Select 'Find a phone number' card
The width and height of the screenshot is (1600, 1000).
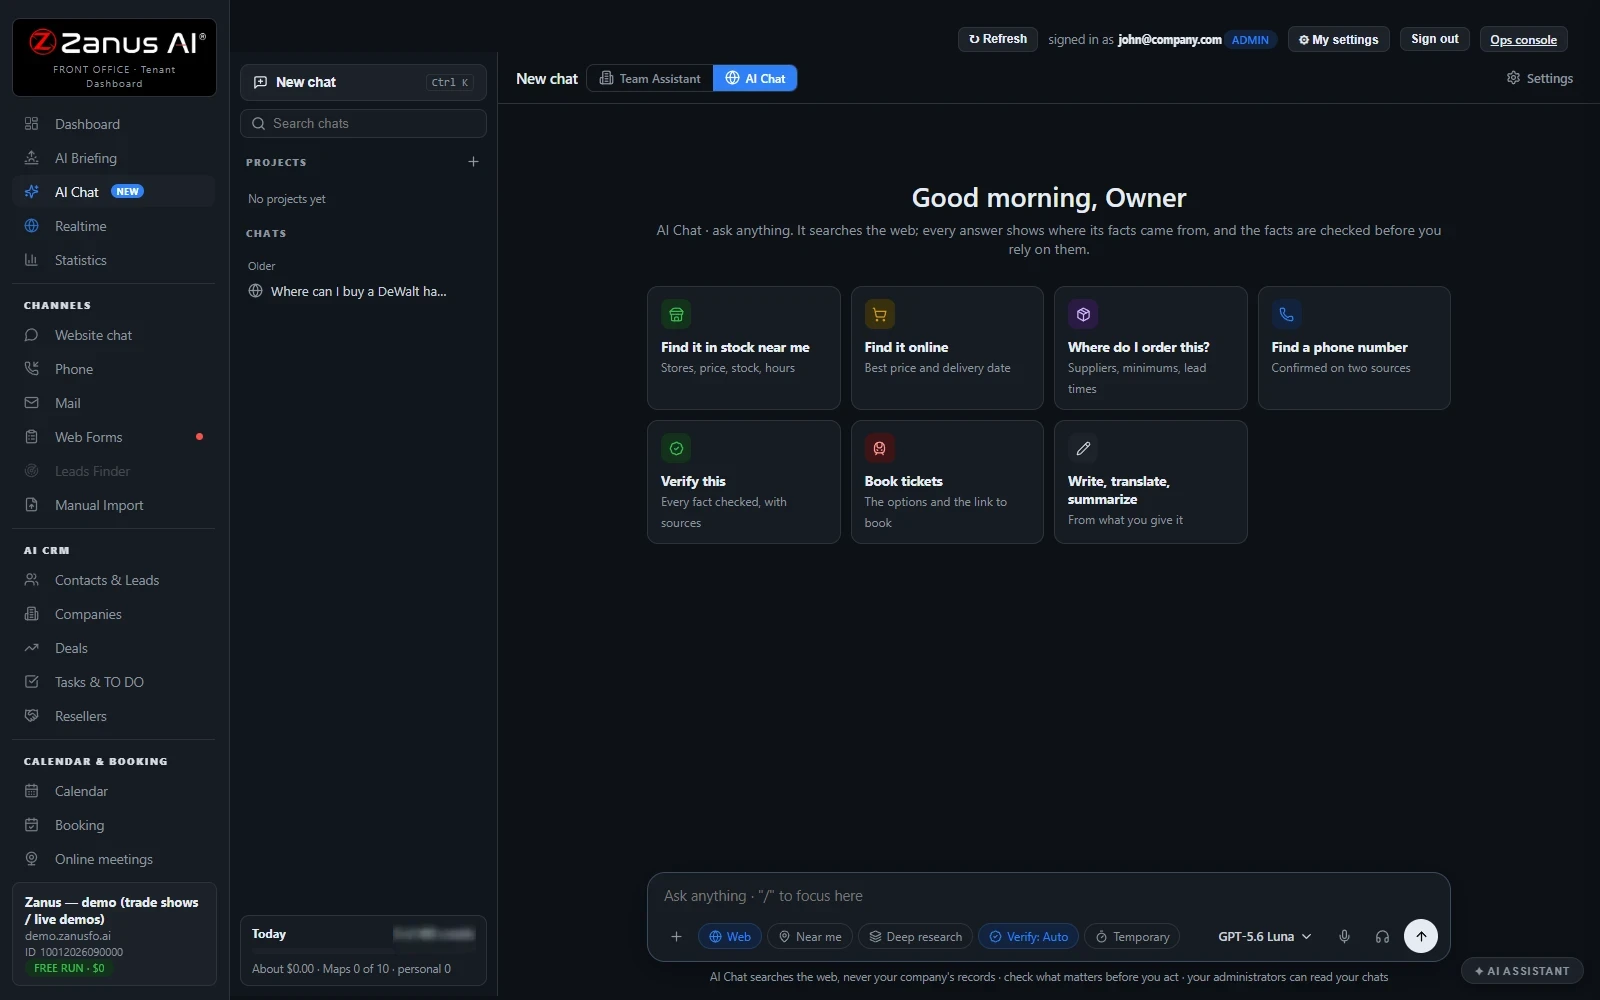click(x=1354, y=348)
